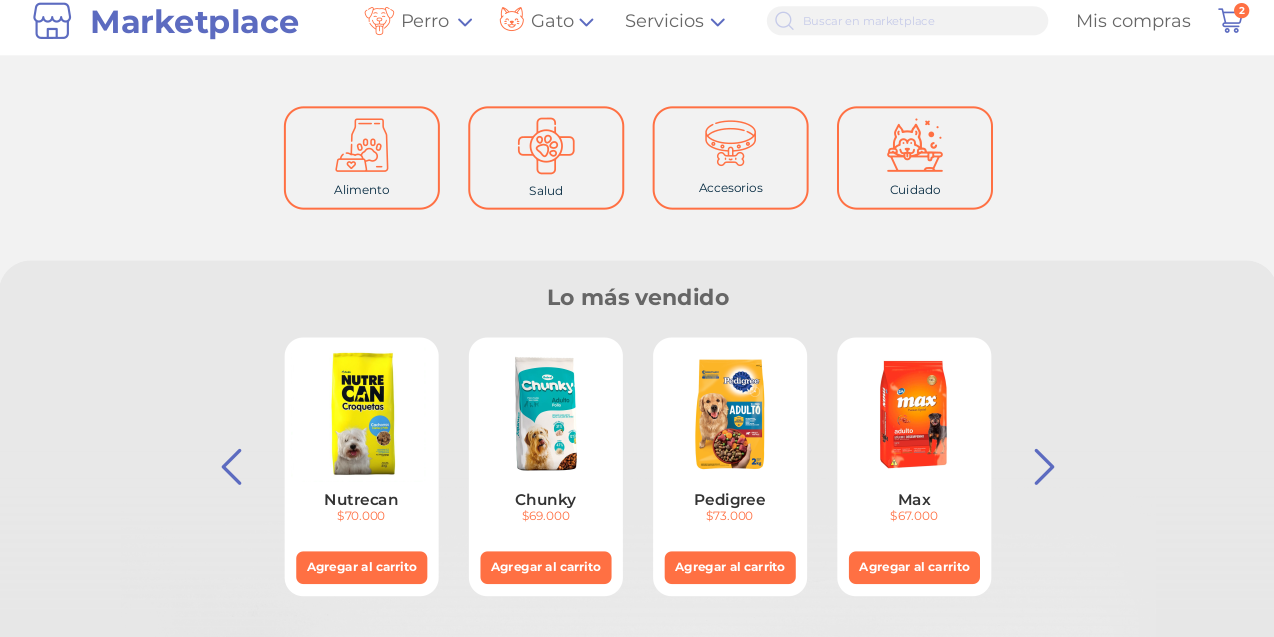Add Max to the cart
Image resolution: width=1274 pixels, height=637 pixels.
[x=914, y=567]
